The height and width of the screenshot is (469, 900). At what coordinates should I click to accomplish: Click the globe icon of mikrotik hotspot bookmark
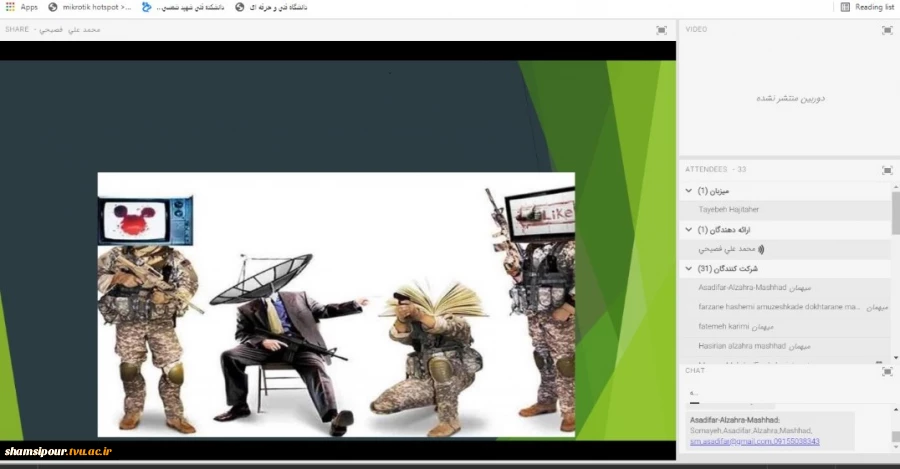(x=53, y=7)
